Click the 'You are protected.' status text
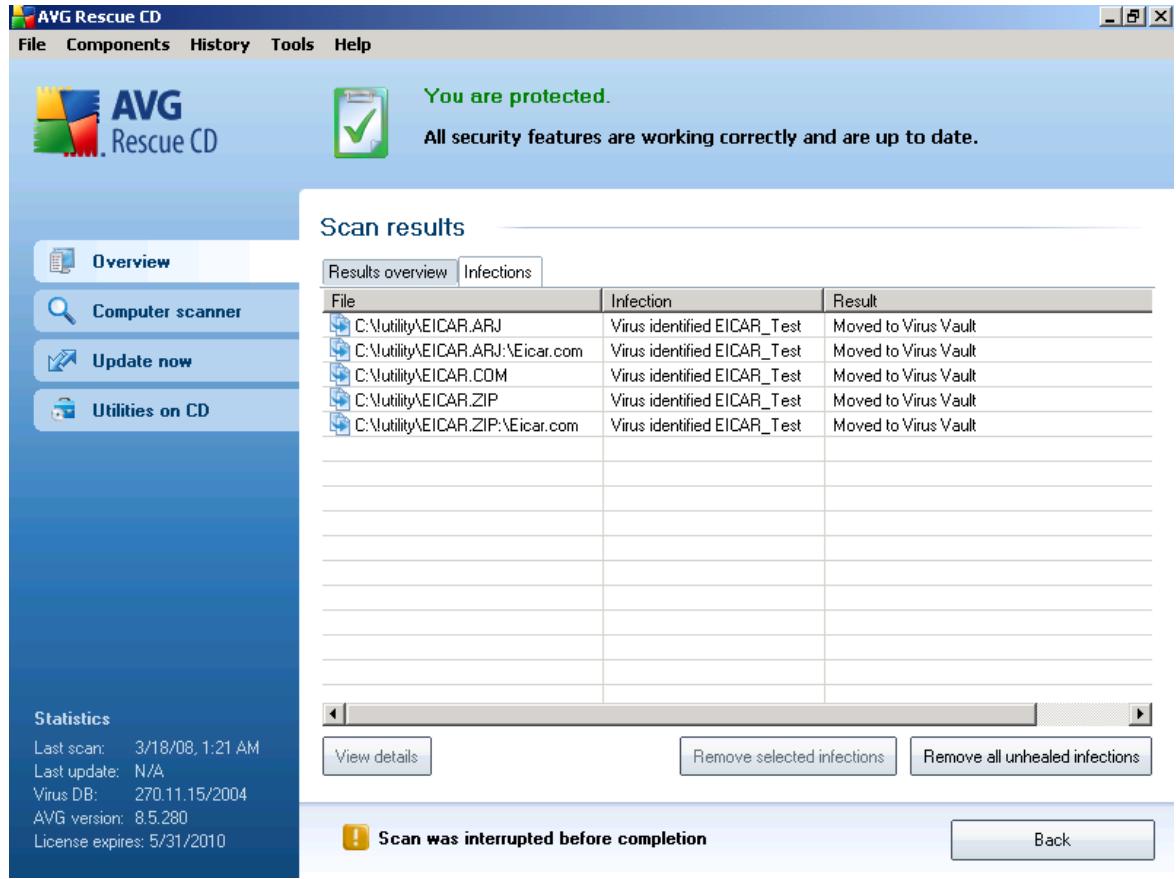The image size is (1176, 879). [x=517, y=96]
